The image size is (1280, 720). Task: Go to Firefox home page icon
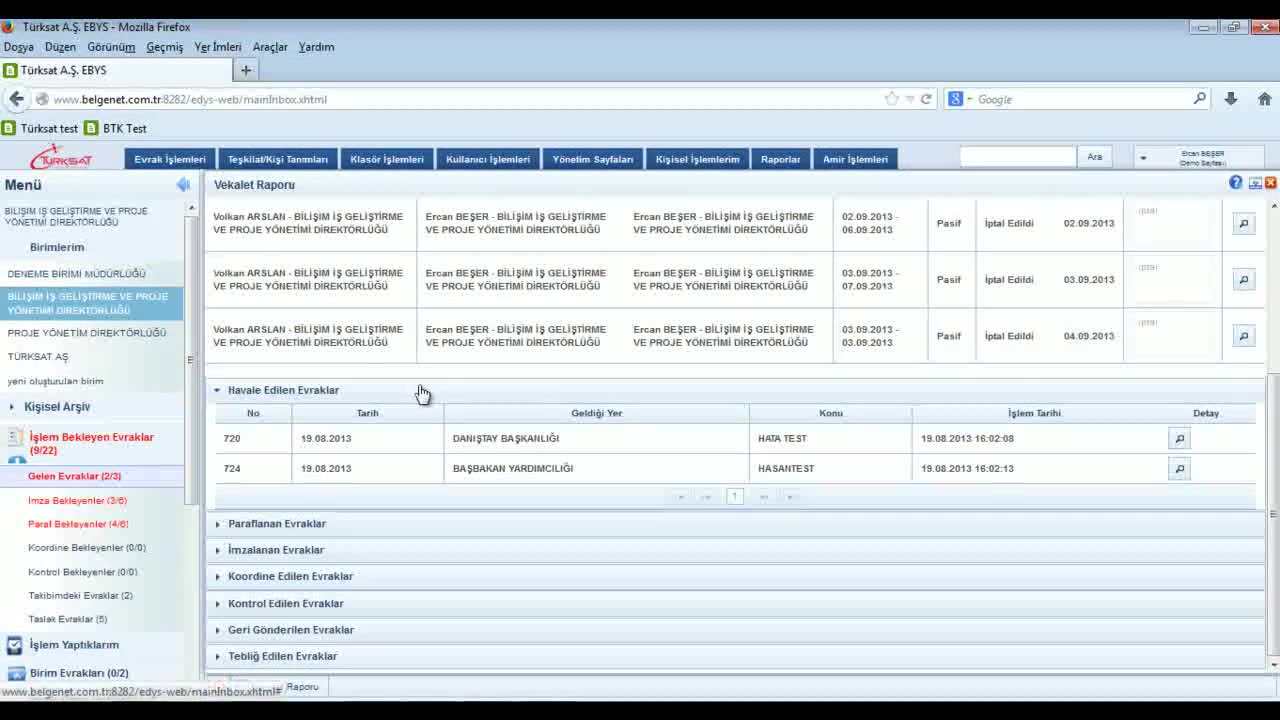[x=1264, y=99]
